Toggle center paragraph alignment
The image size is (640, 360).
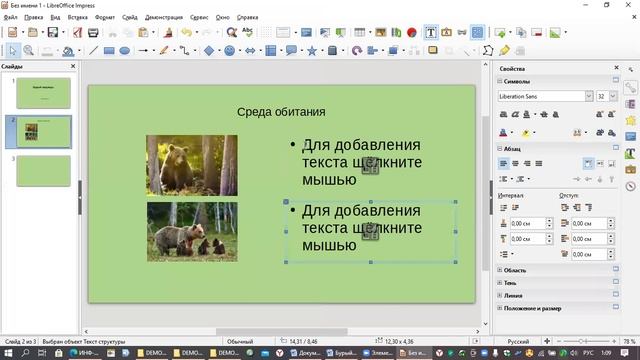coord(515,164)
